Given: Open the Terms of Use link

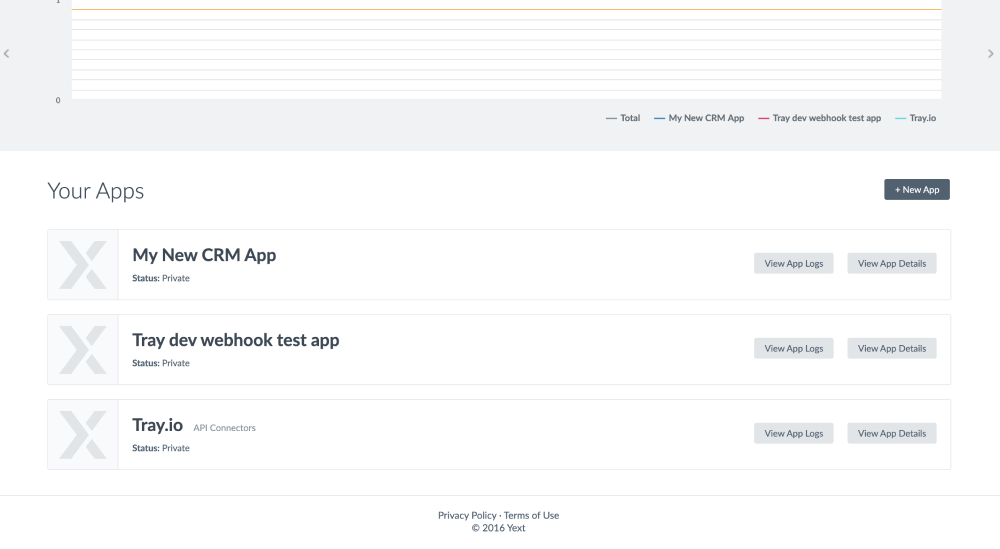Looking at the screenshot, I should pyautogui.click(x=531, y=516).
